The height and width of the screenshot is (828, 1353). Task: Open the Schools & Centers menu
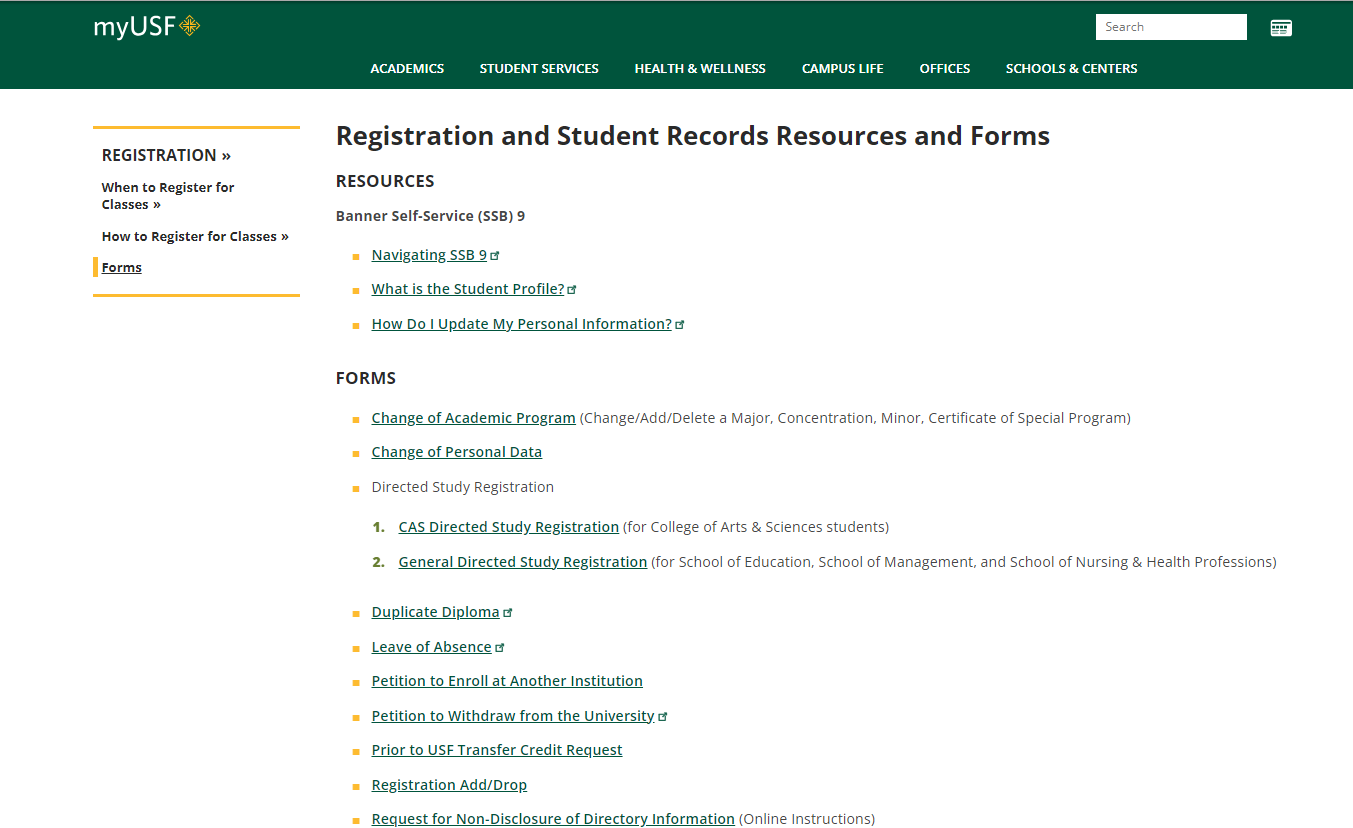point(1072,69)
